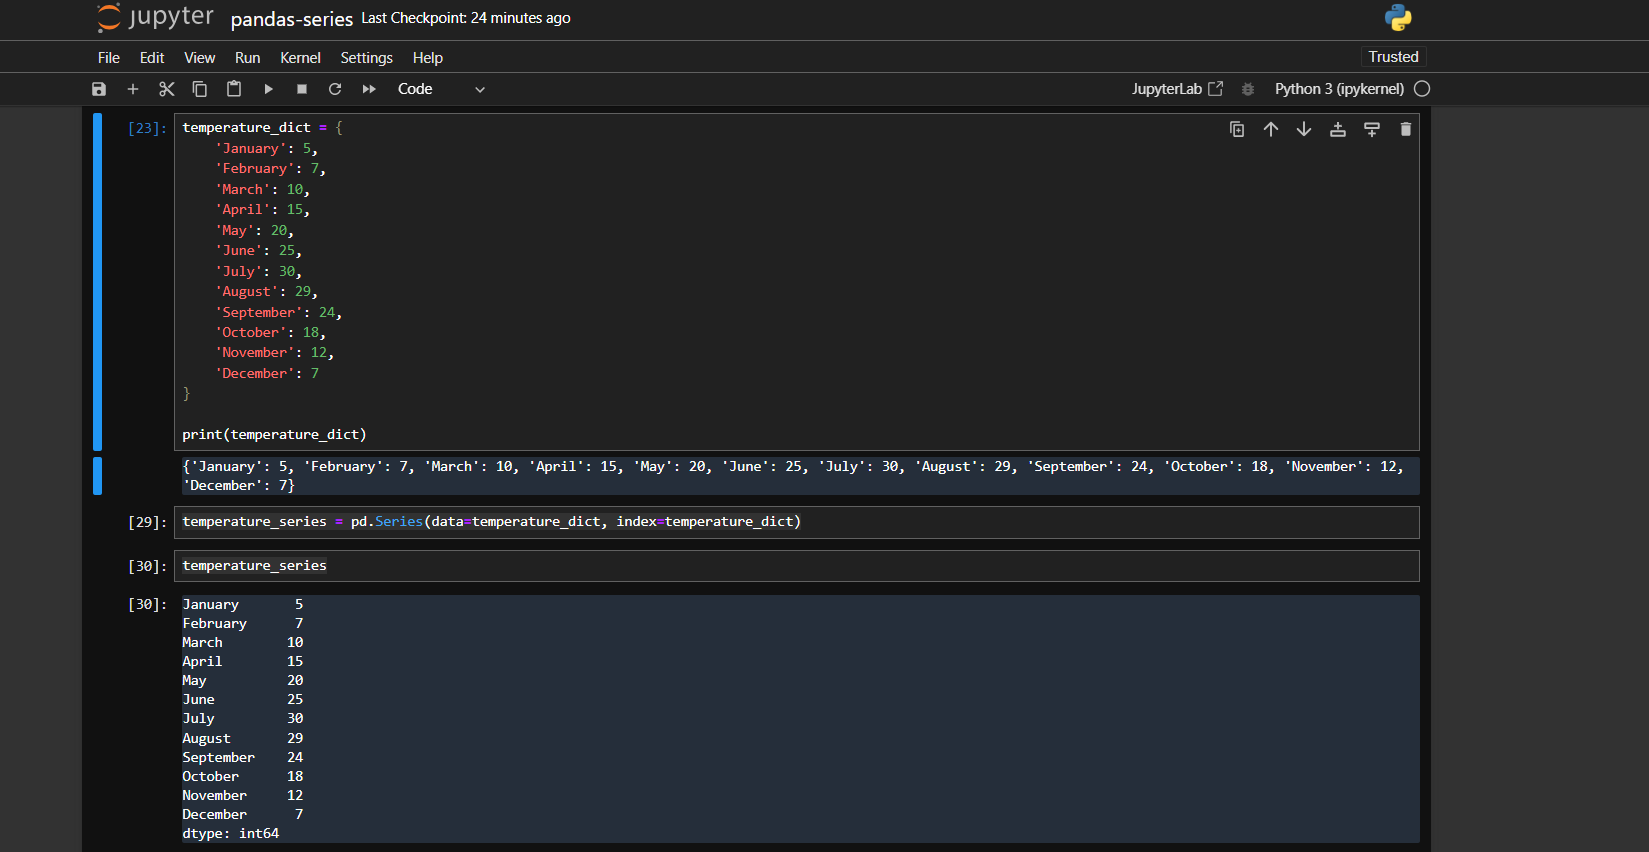Select input prompt [29]:

[147, 522]
